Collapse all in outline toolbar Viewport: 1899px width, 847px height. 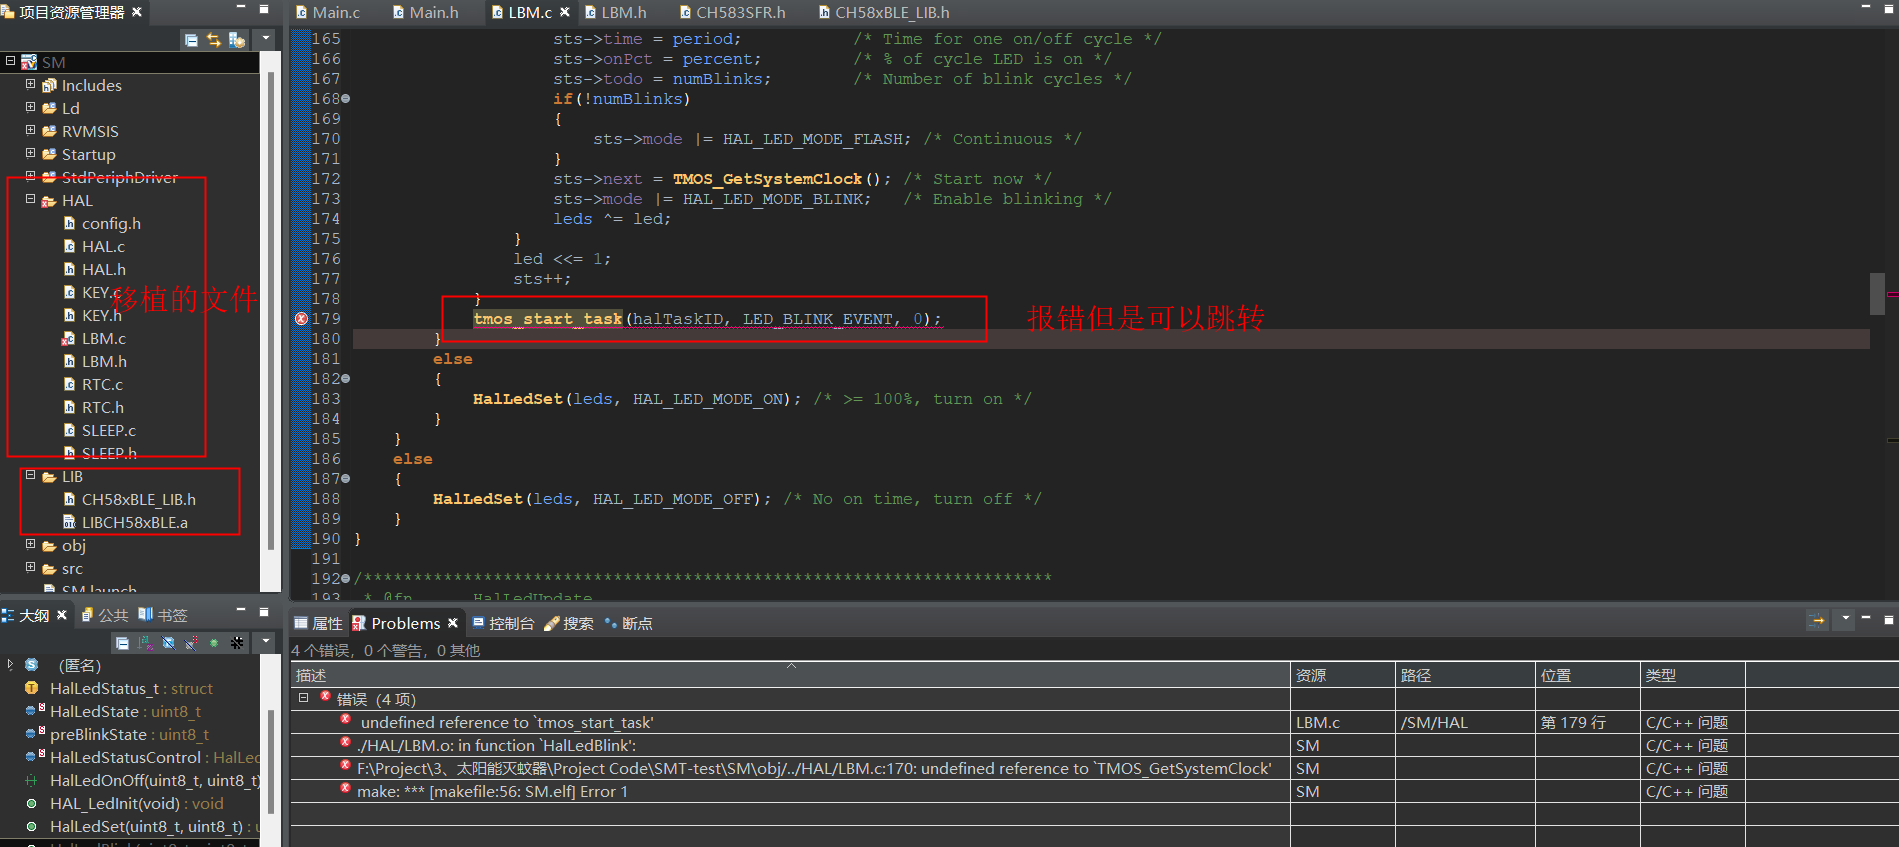pos(122,643)
